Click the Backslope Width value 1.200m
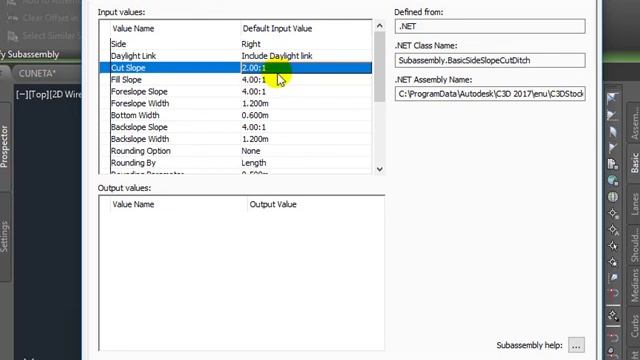The image size is (640, 360). [255, 139]
